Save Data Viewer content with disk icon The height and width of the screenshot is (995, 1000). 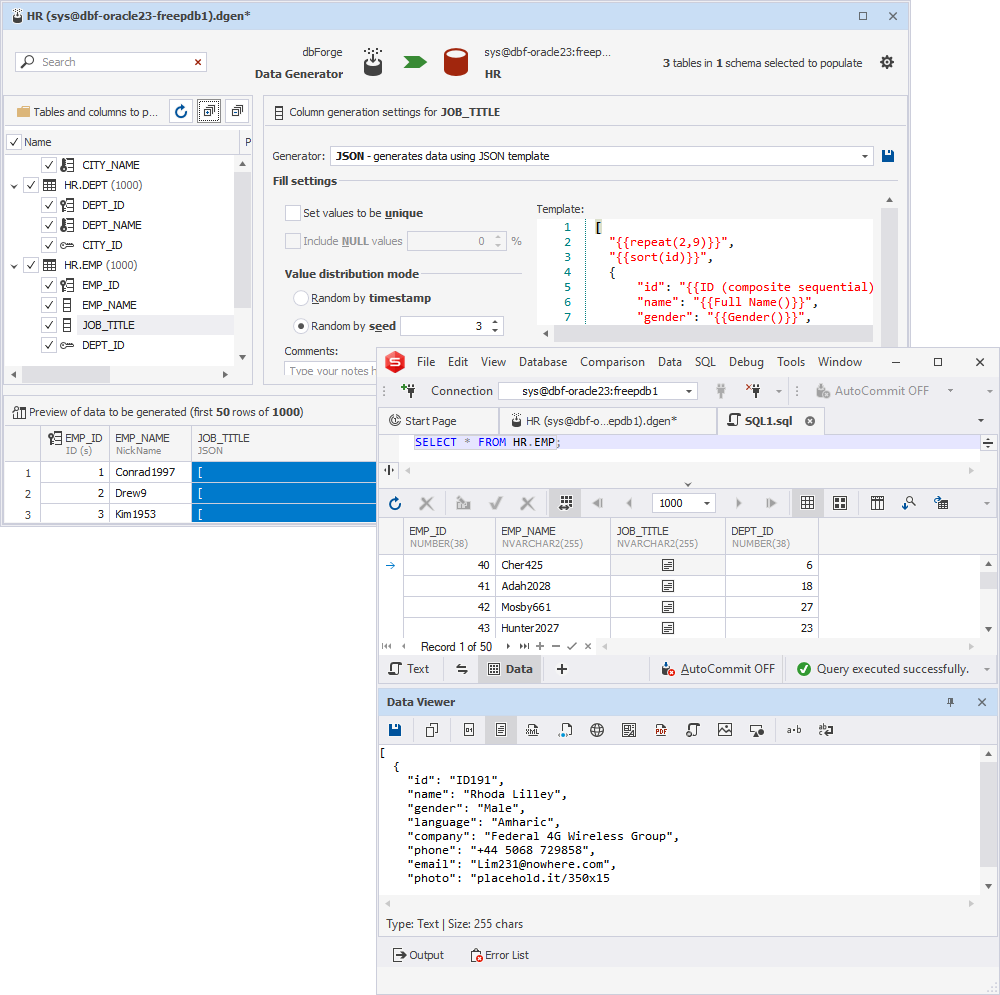pyautogui.click(x=395, y=730)
